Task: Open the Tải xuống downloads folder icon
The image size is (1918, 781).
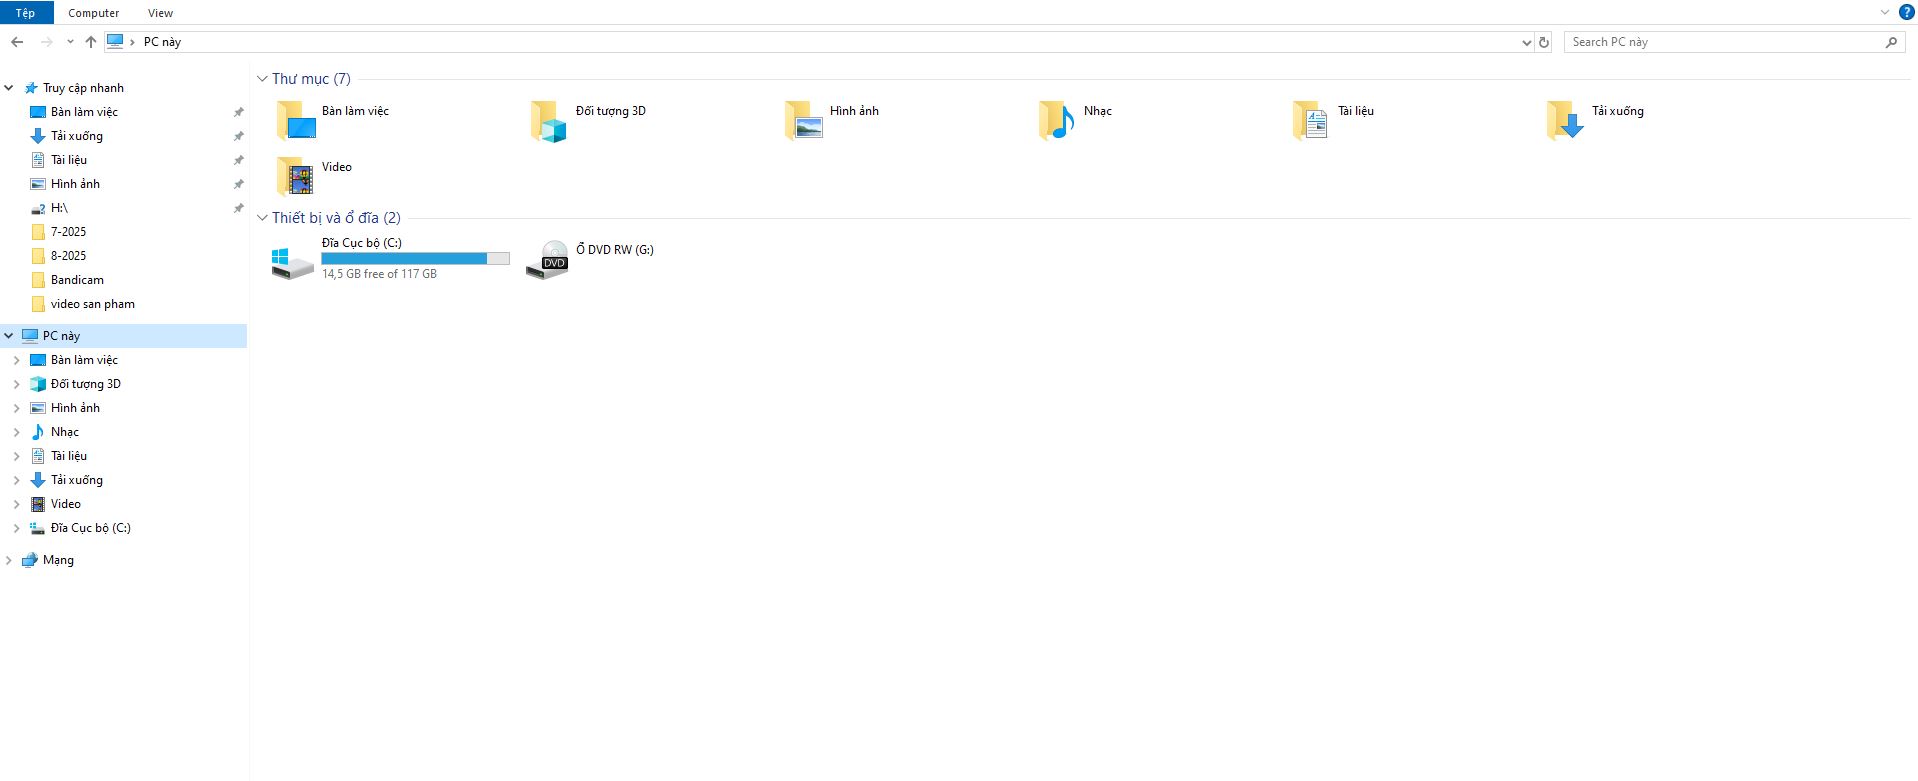Action: click(1564, 121)
